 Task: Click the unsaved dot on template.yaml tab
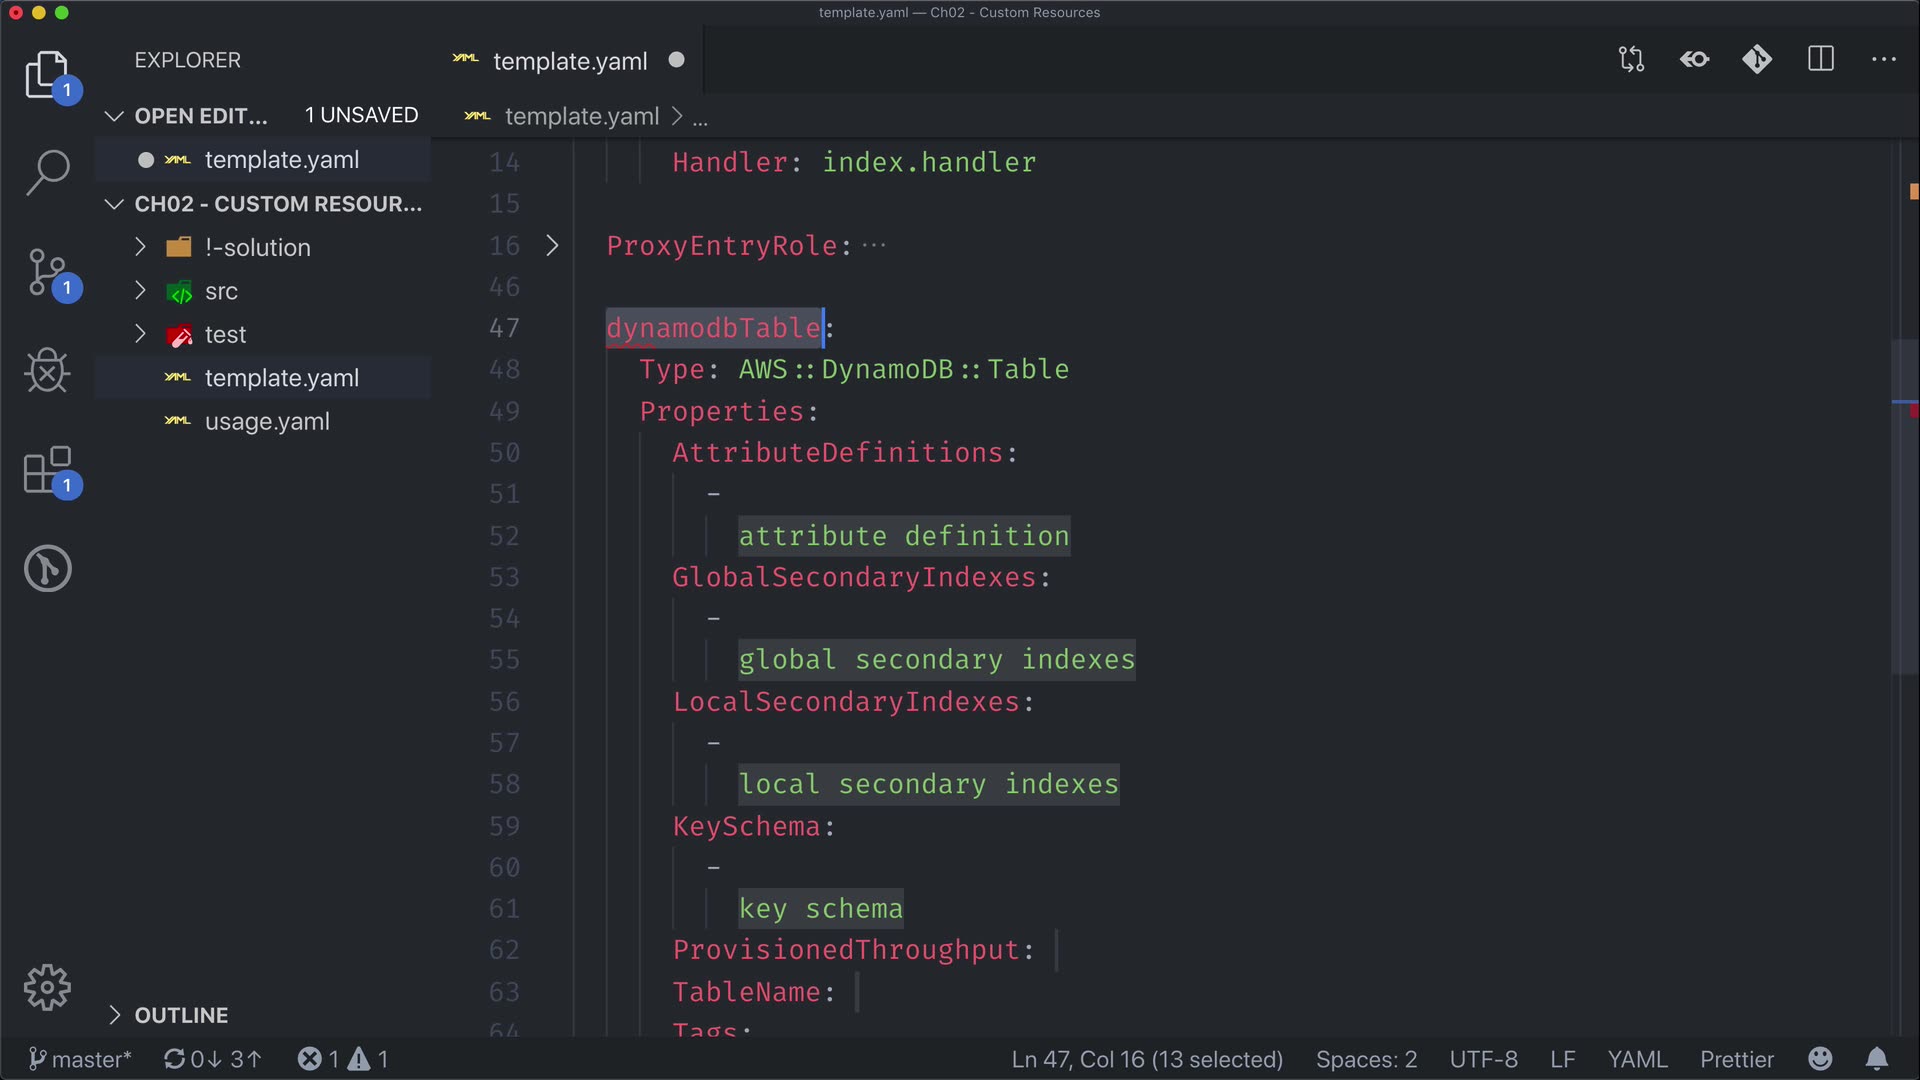(676, 60)
